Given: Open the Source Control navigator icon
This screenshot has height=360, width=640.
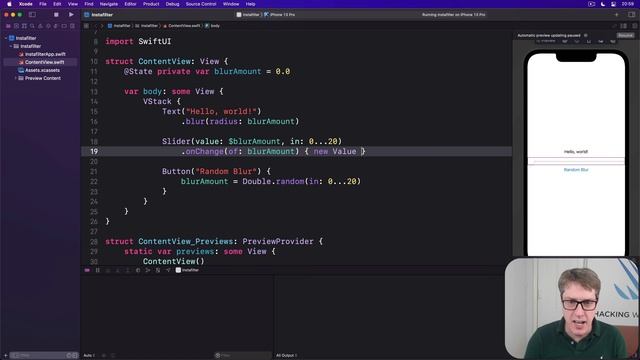Looking at the screenshot, I should [16, 26].
